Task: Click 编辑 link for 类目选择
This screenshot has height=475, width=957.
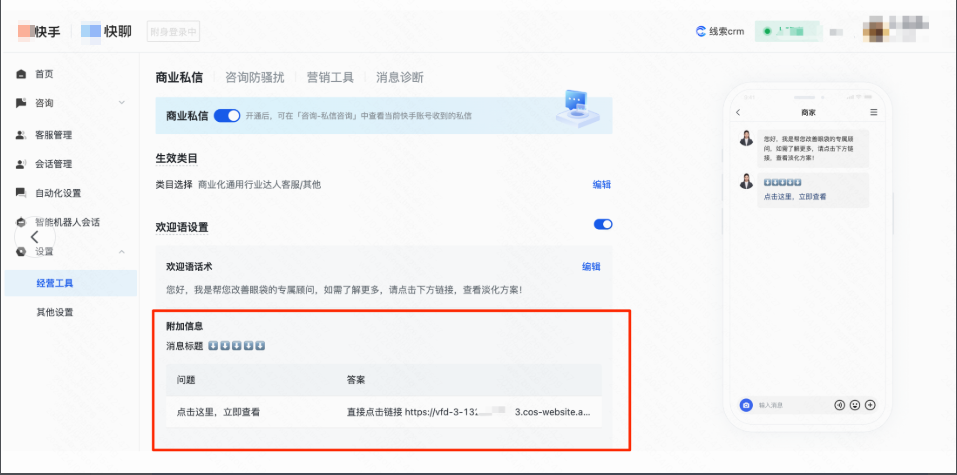Action: click(x=602, y=184)
